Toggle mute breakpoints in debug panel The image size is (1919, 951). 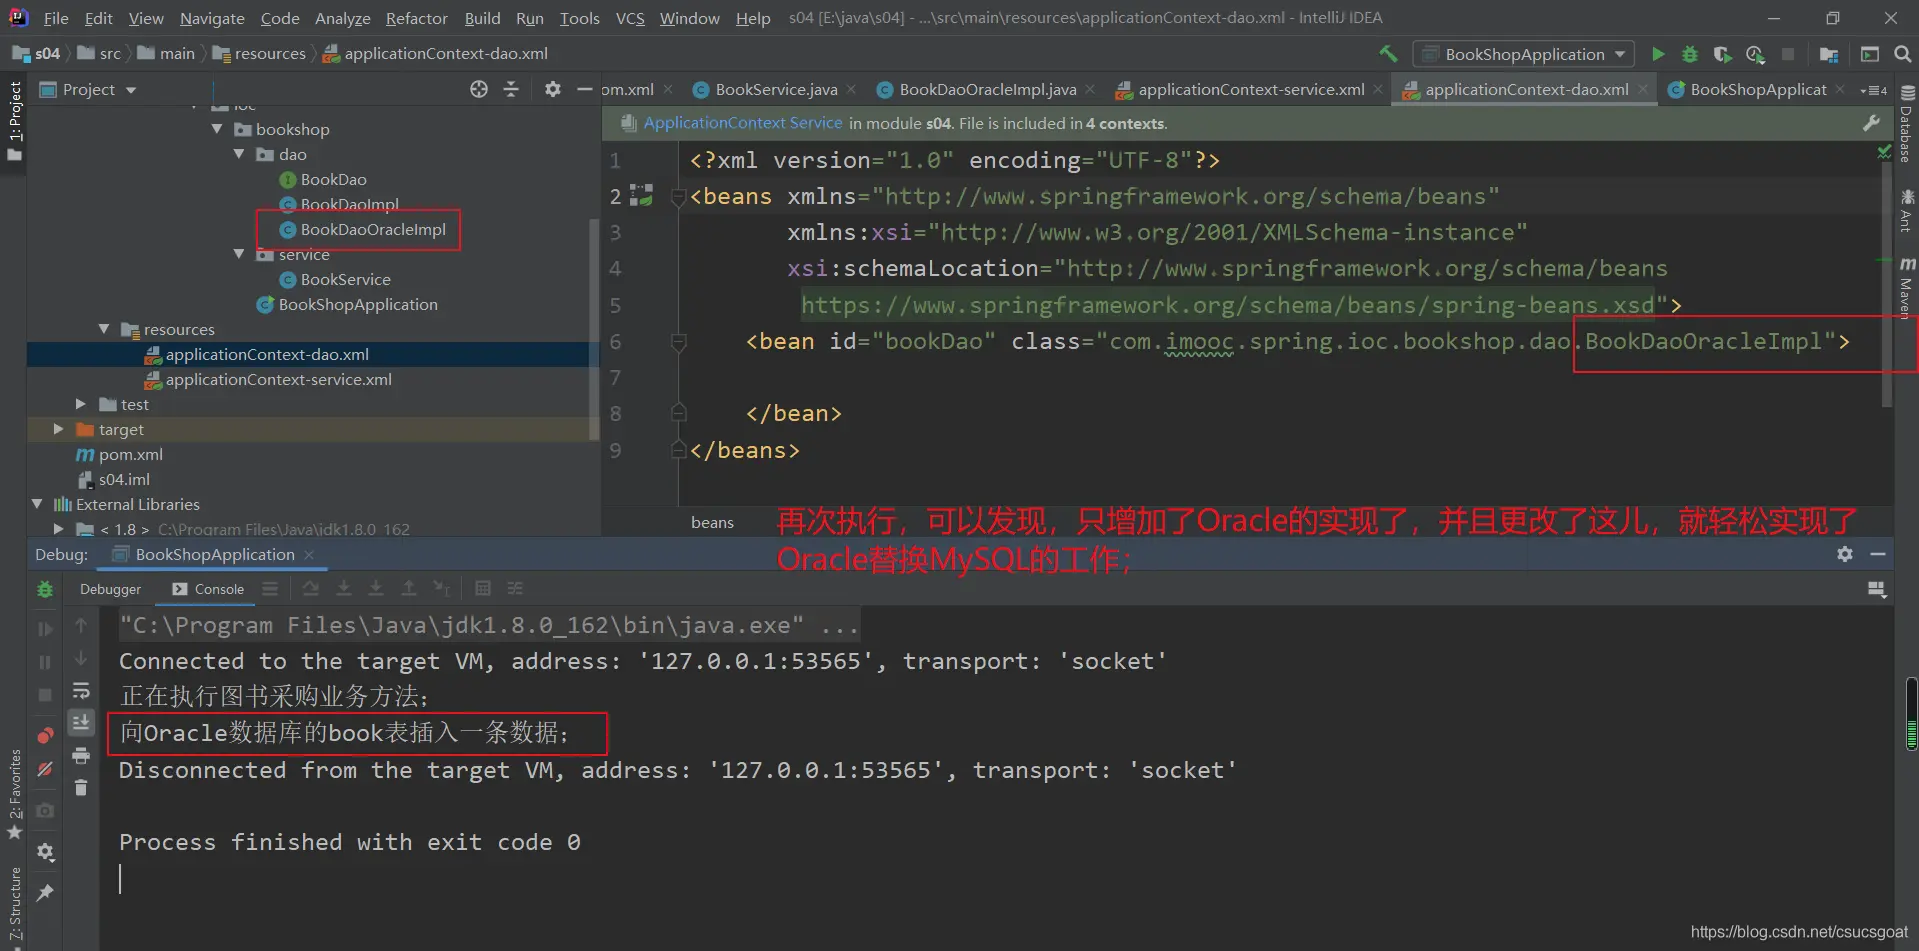[x=45, y=769]
